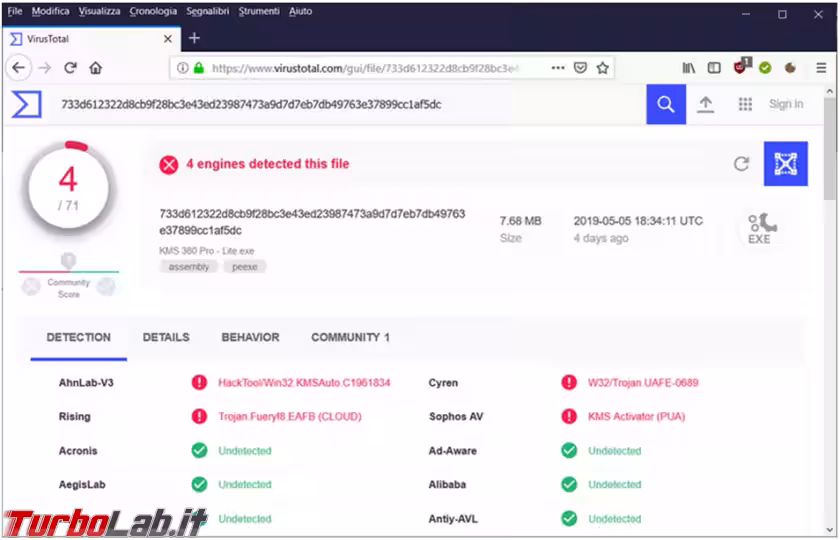
Task: Click HackTool/Win32.KMSAuto.C1961834 detection text
Action: pyautogui.click(x=304, y=382)
